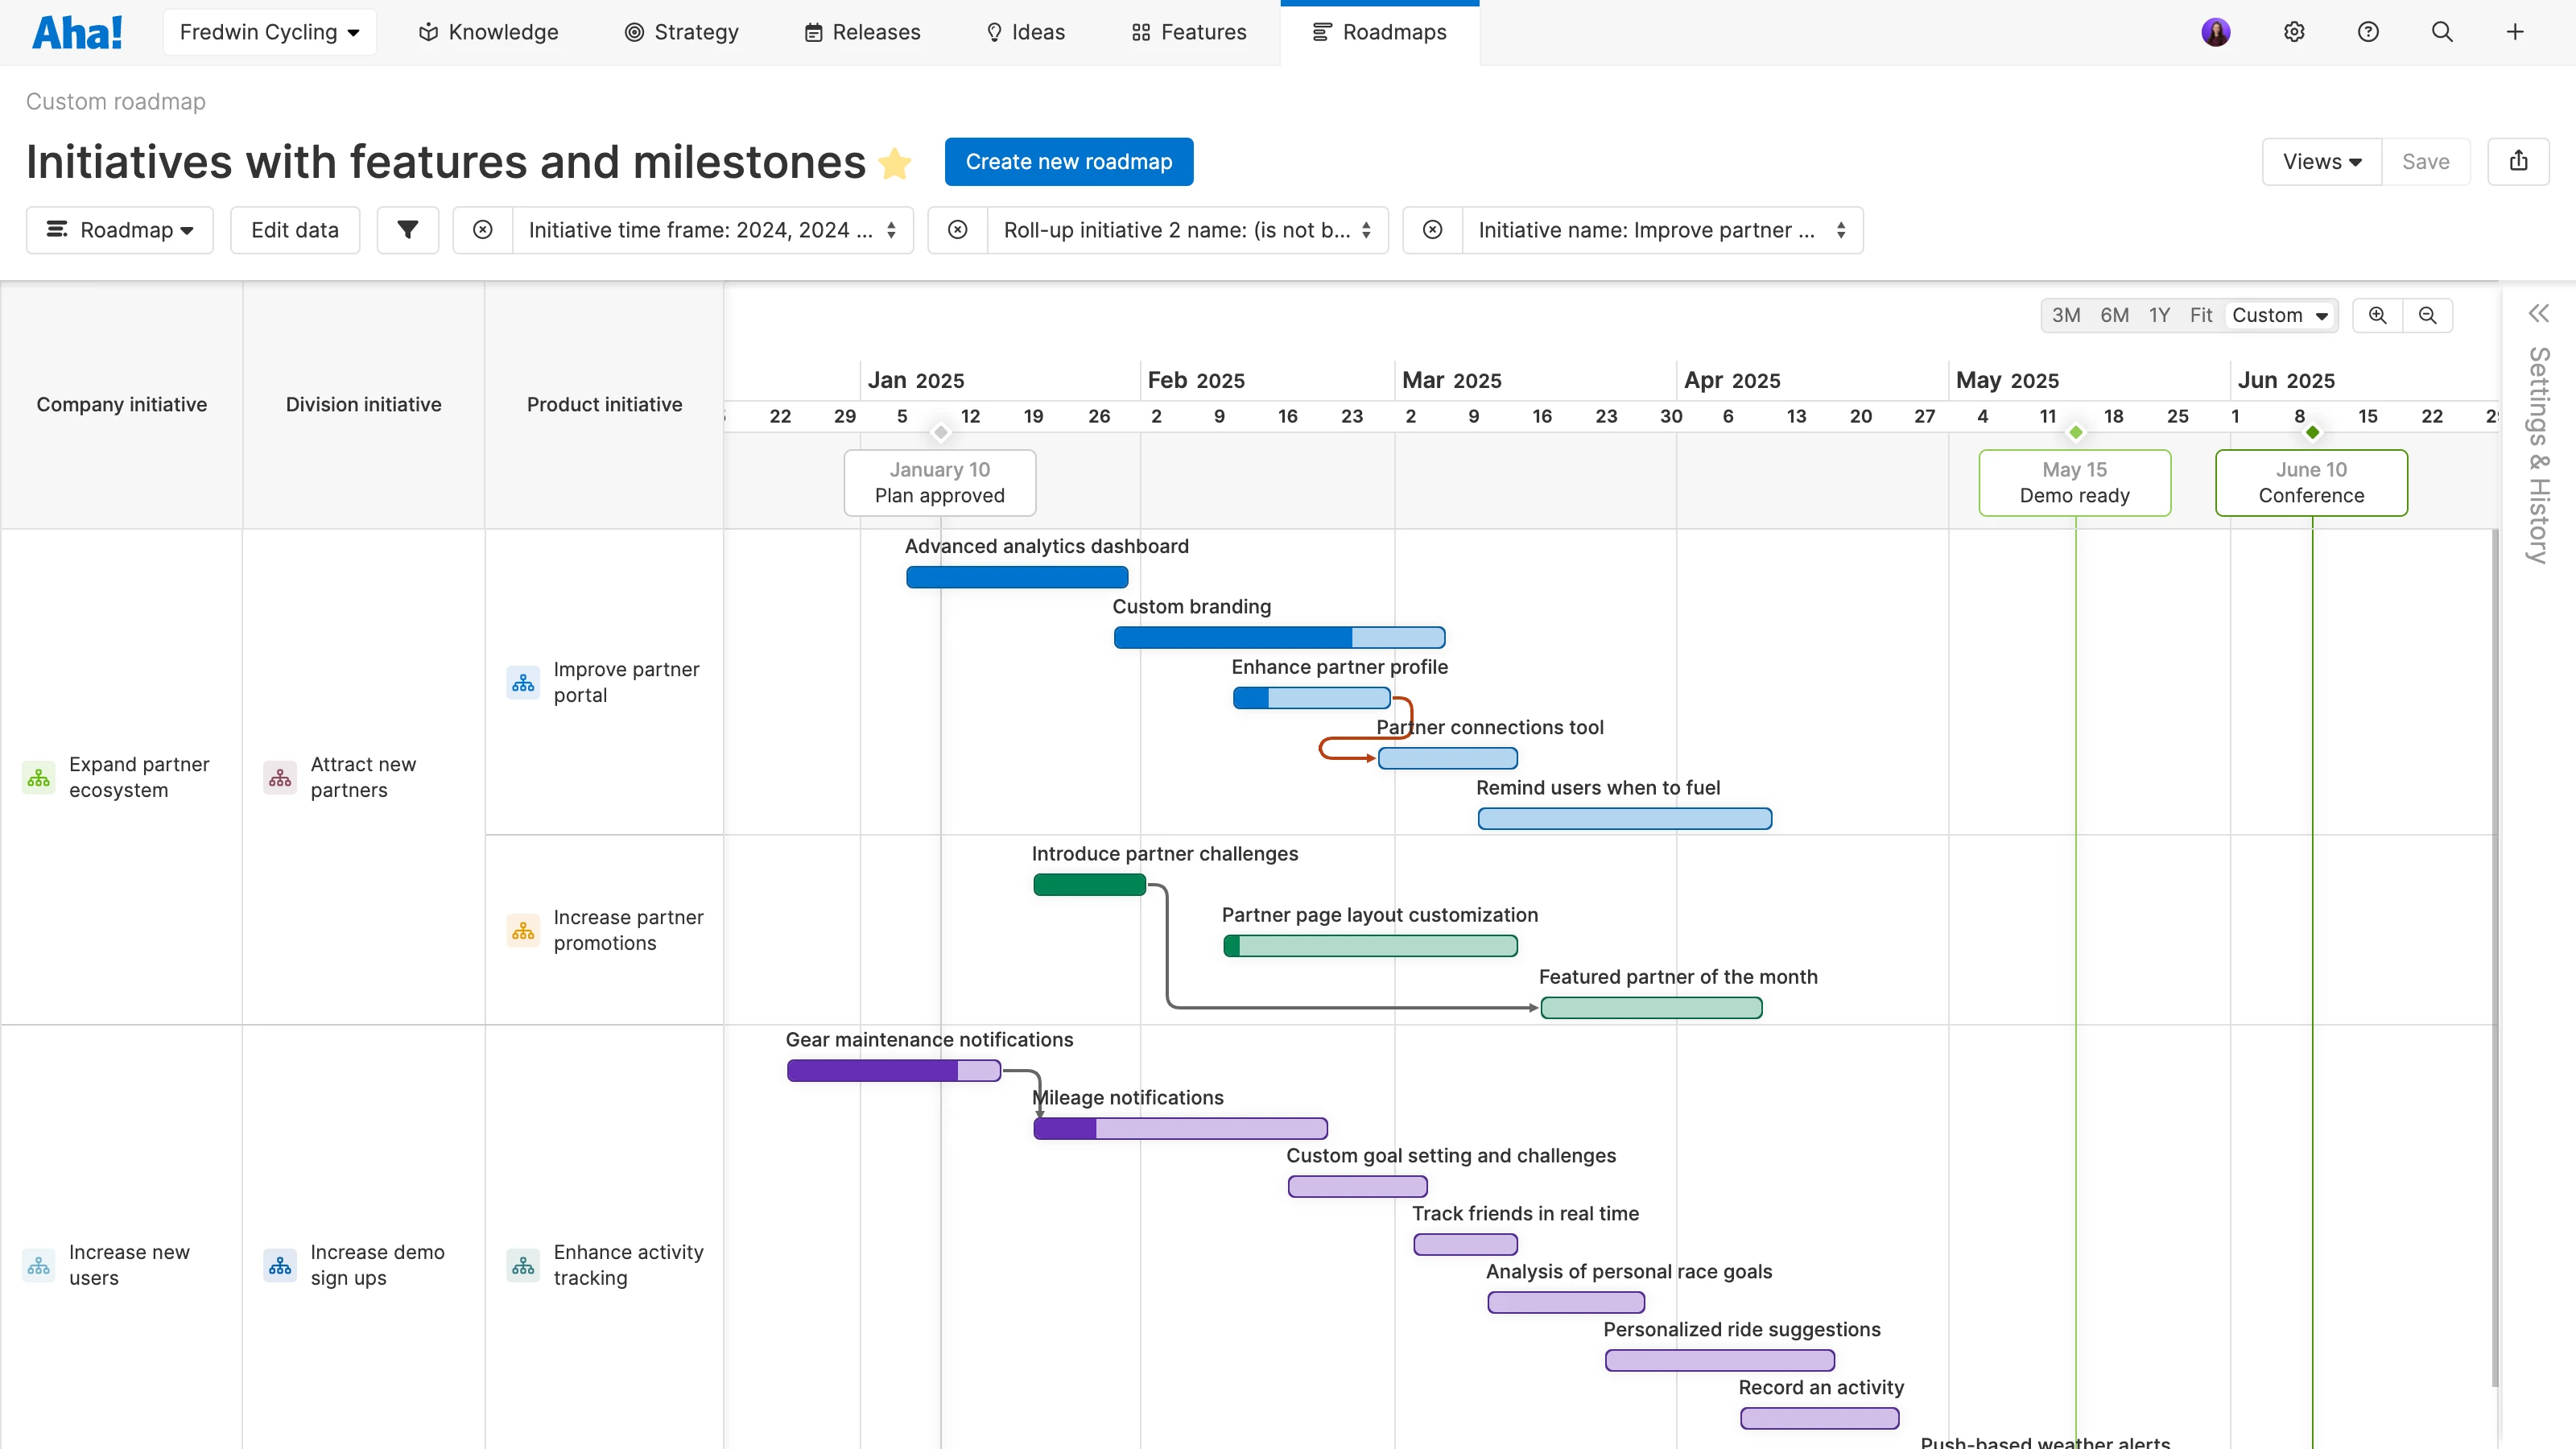2576x1449 pixels.
Task: Zoom out on the roadmap timeline
Action: [2427, 315]
